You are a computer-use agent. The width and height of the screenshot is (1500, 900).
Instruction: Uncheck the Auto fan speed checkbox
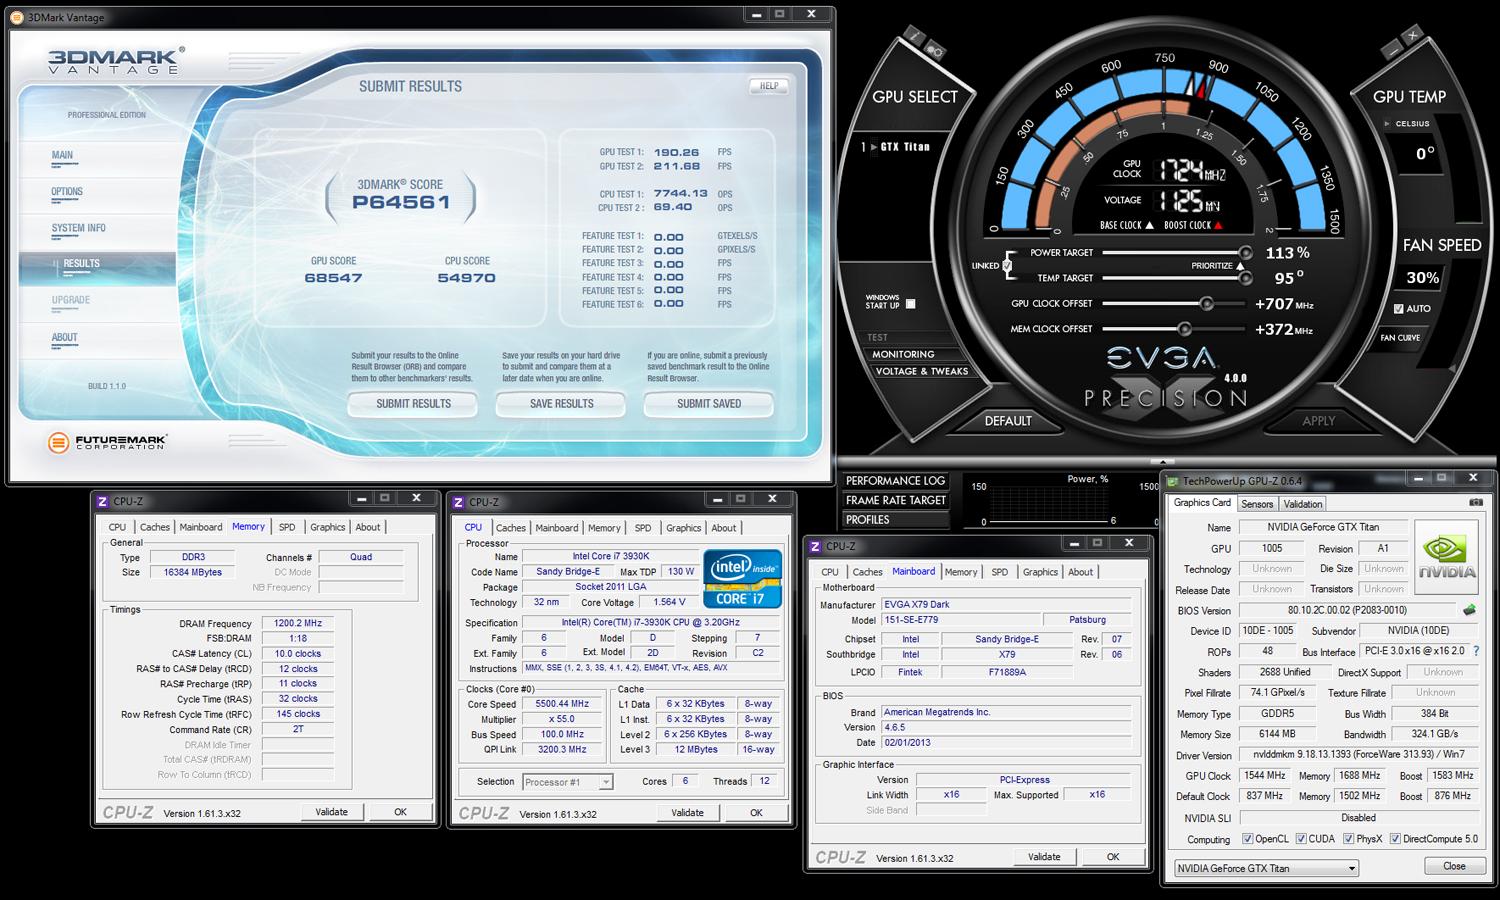click(1398, 309)
